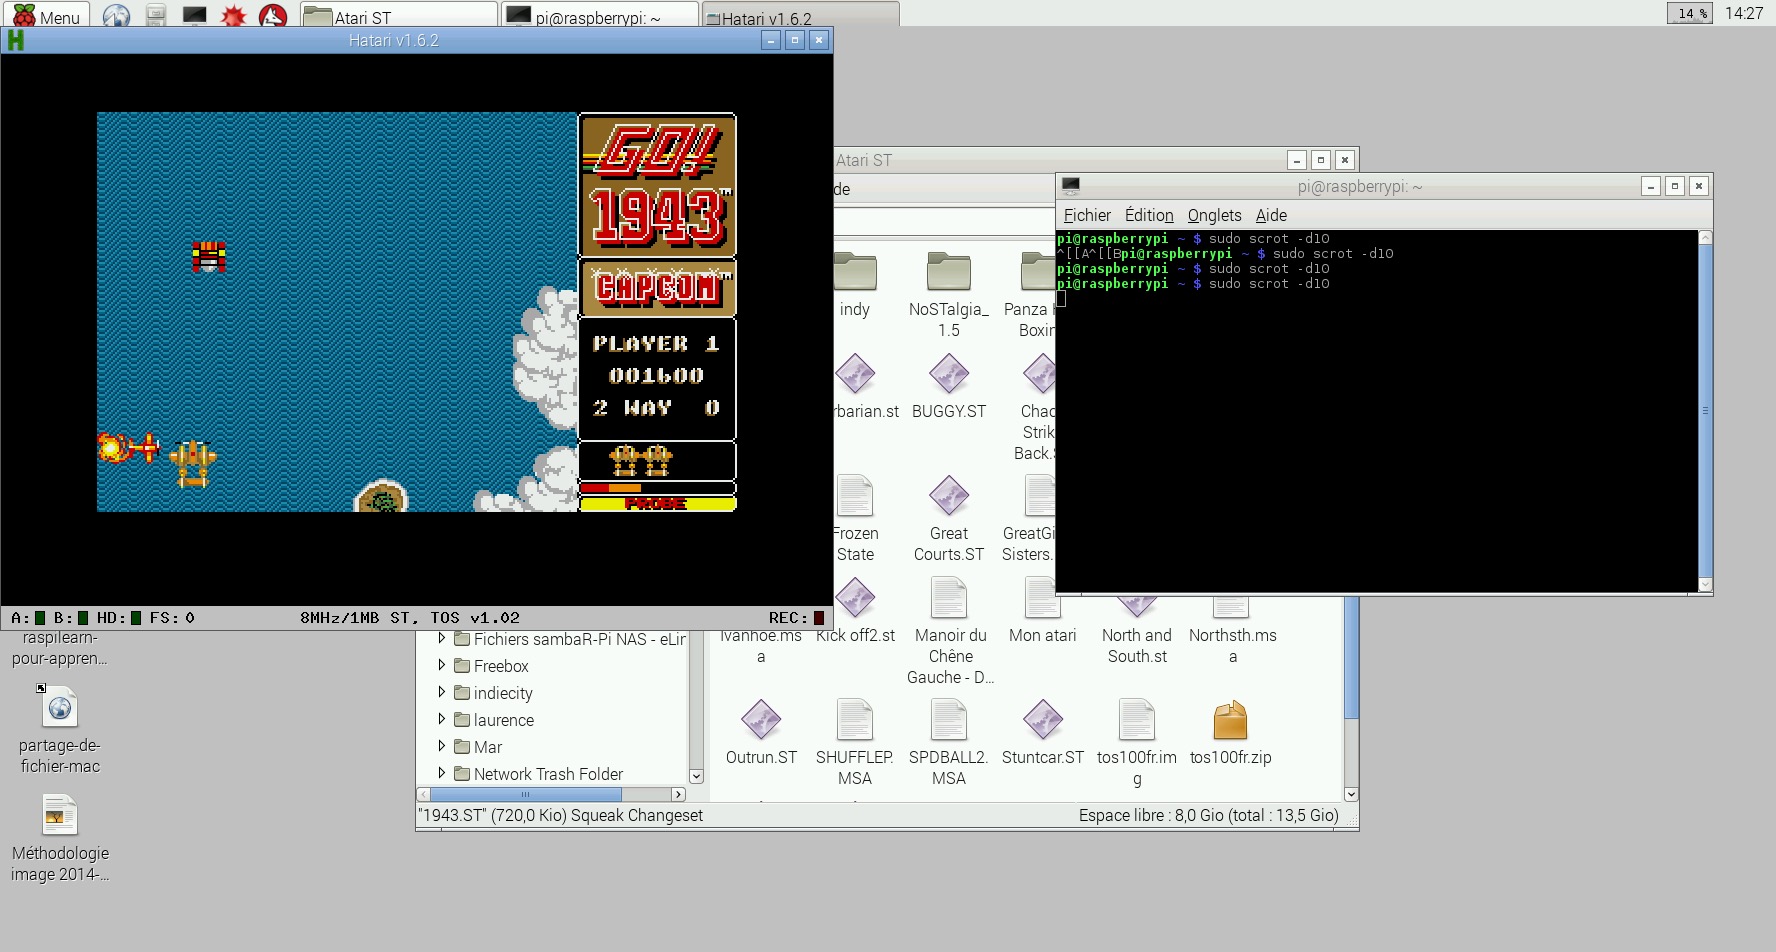The width and height of the screenshot is (1776, 952).
Task: Click the 1943 logo in the game
Action: (x=658, y=217)
